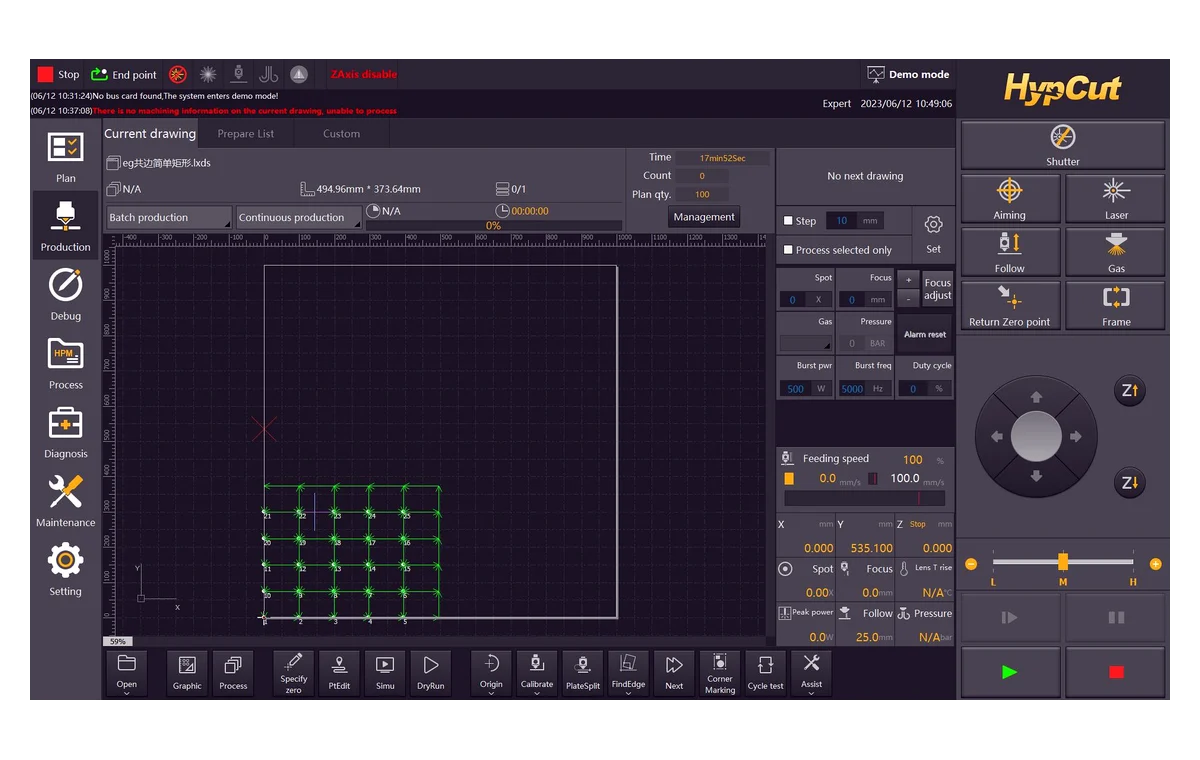Click the focus minus button
This screenshot has height=760, width=1200.
coord(908,299)
